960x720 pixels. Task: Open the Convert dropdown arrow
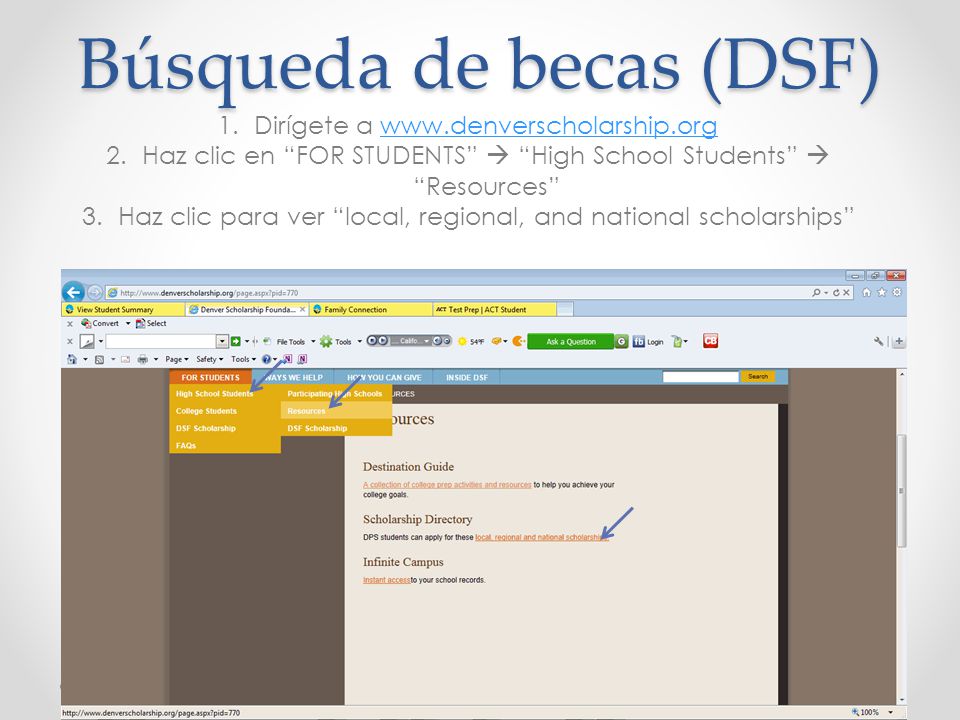click(128, 323)
